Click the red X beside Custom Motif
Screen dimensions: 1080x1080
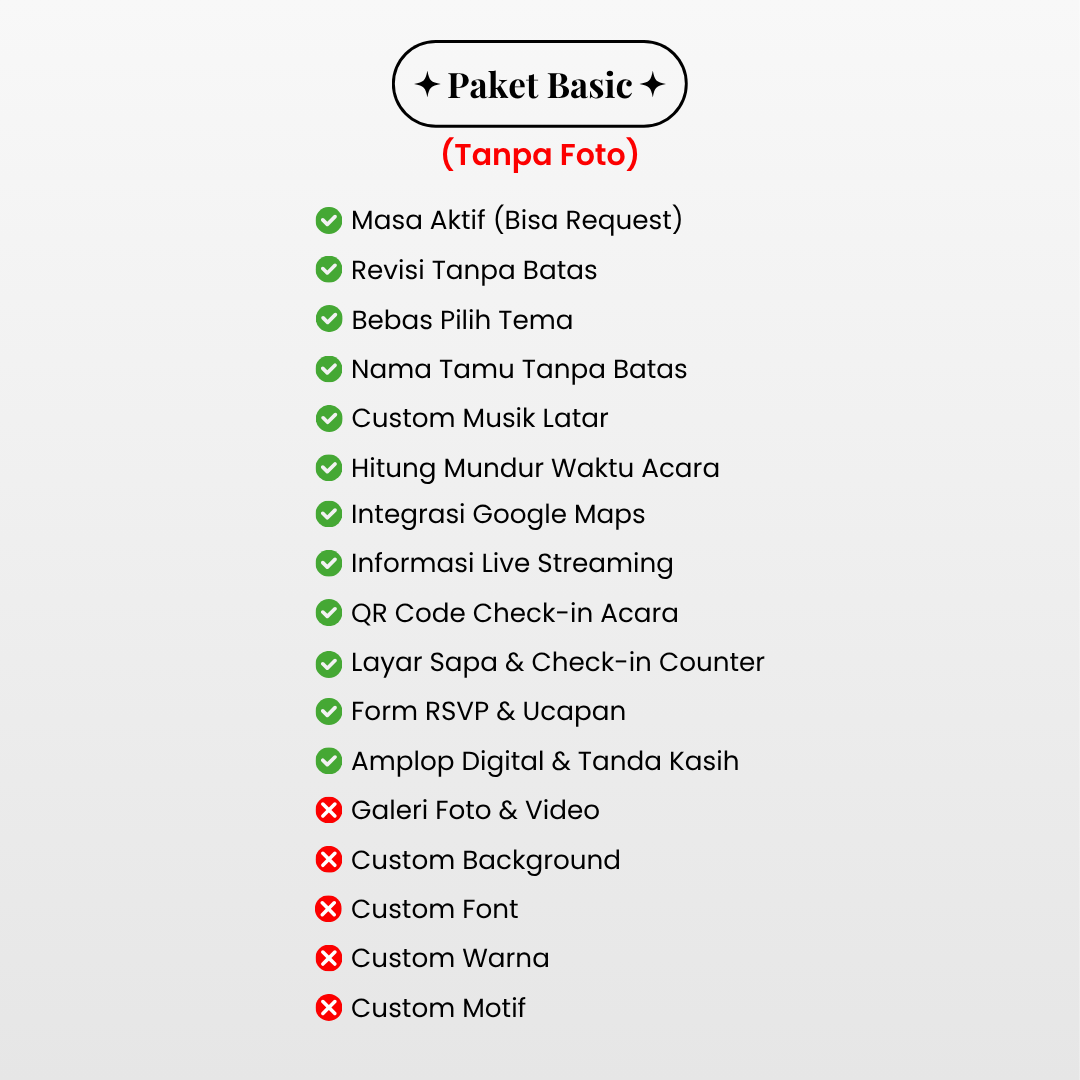[x=329, y=1008]
